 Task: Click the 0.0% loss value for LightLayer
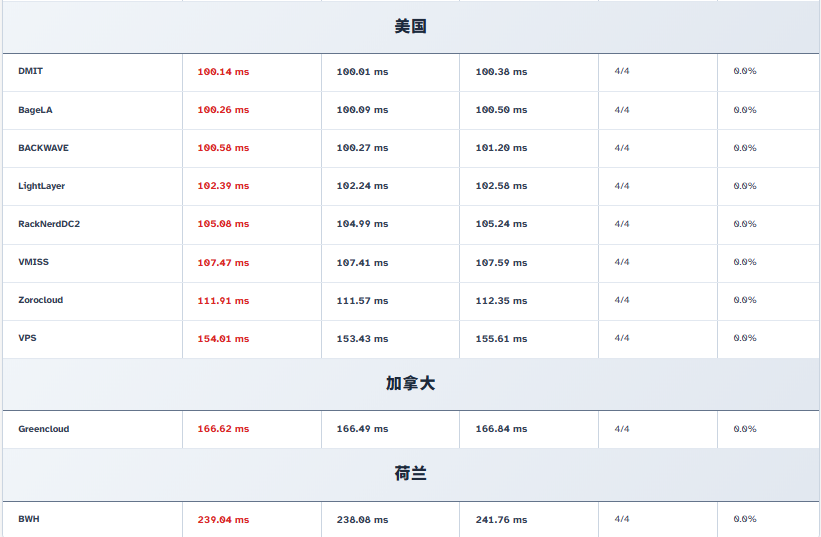pyautogui.click(x=745, y=186)
